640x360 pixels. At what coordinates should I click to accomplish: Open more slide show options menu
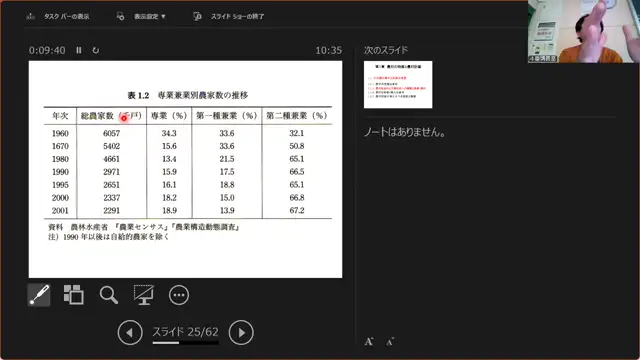(x=179, y=295)
